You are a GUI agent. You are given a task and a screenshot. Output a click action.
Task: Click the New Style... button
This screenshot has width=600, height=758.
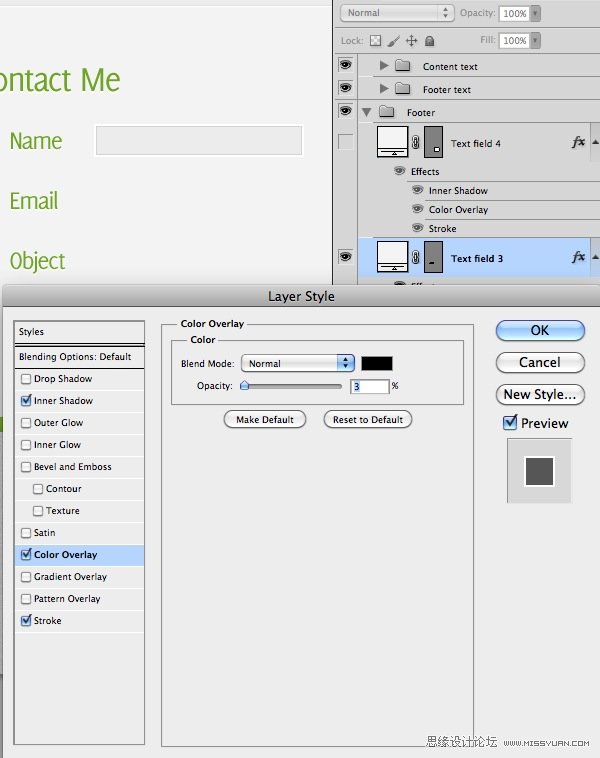(540, 394)
